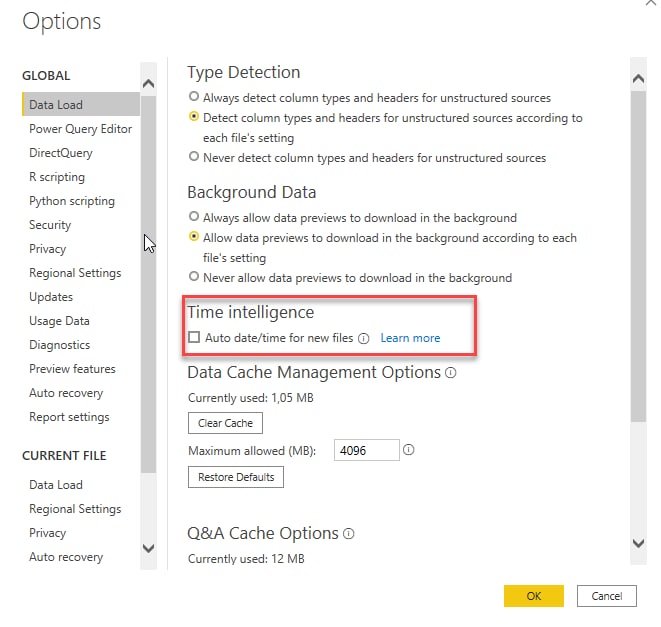
Task: Click info icon next to Data Cache Management Options
Action: pos(451,373)
